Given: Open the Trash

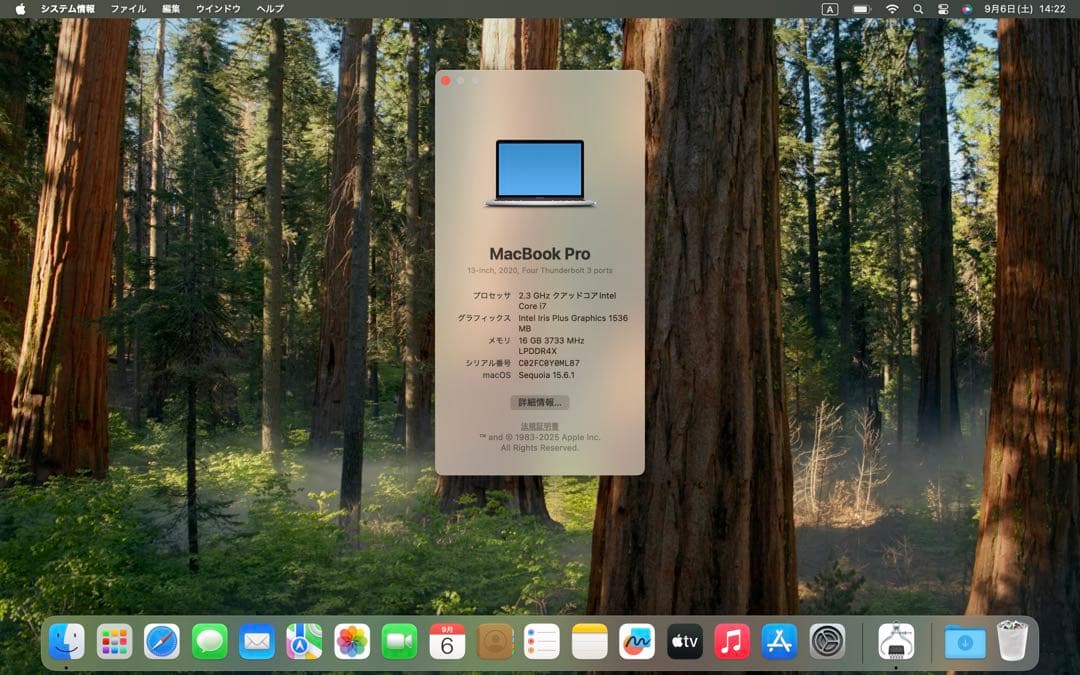Looking at the screenshot, I should 1012,641.
